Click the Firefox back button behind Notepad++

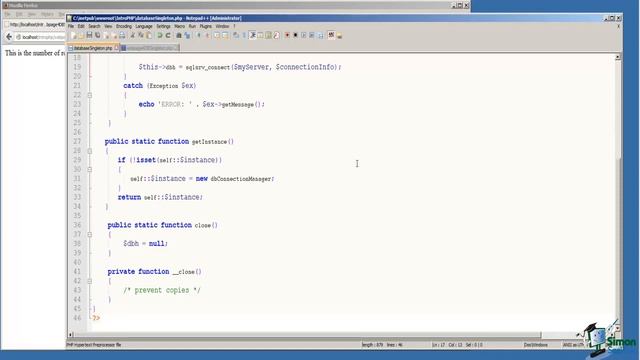tap(9, 37)
